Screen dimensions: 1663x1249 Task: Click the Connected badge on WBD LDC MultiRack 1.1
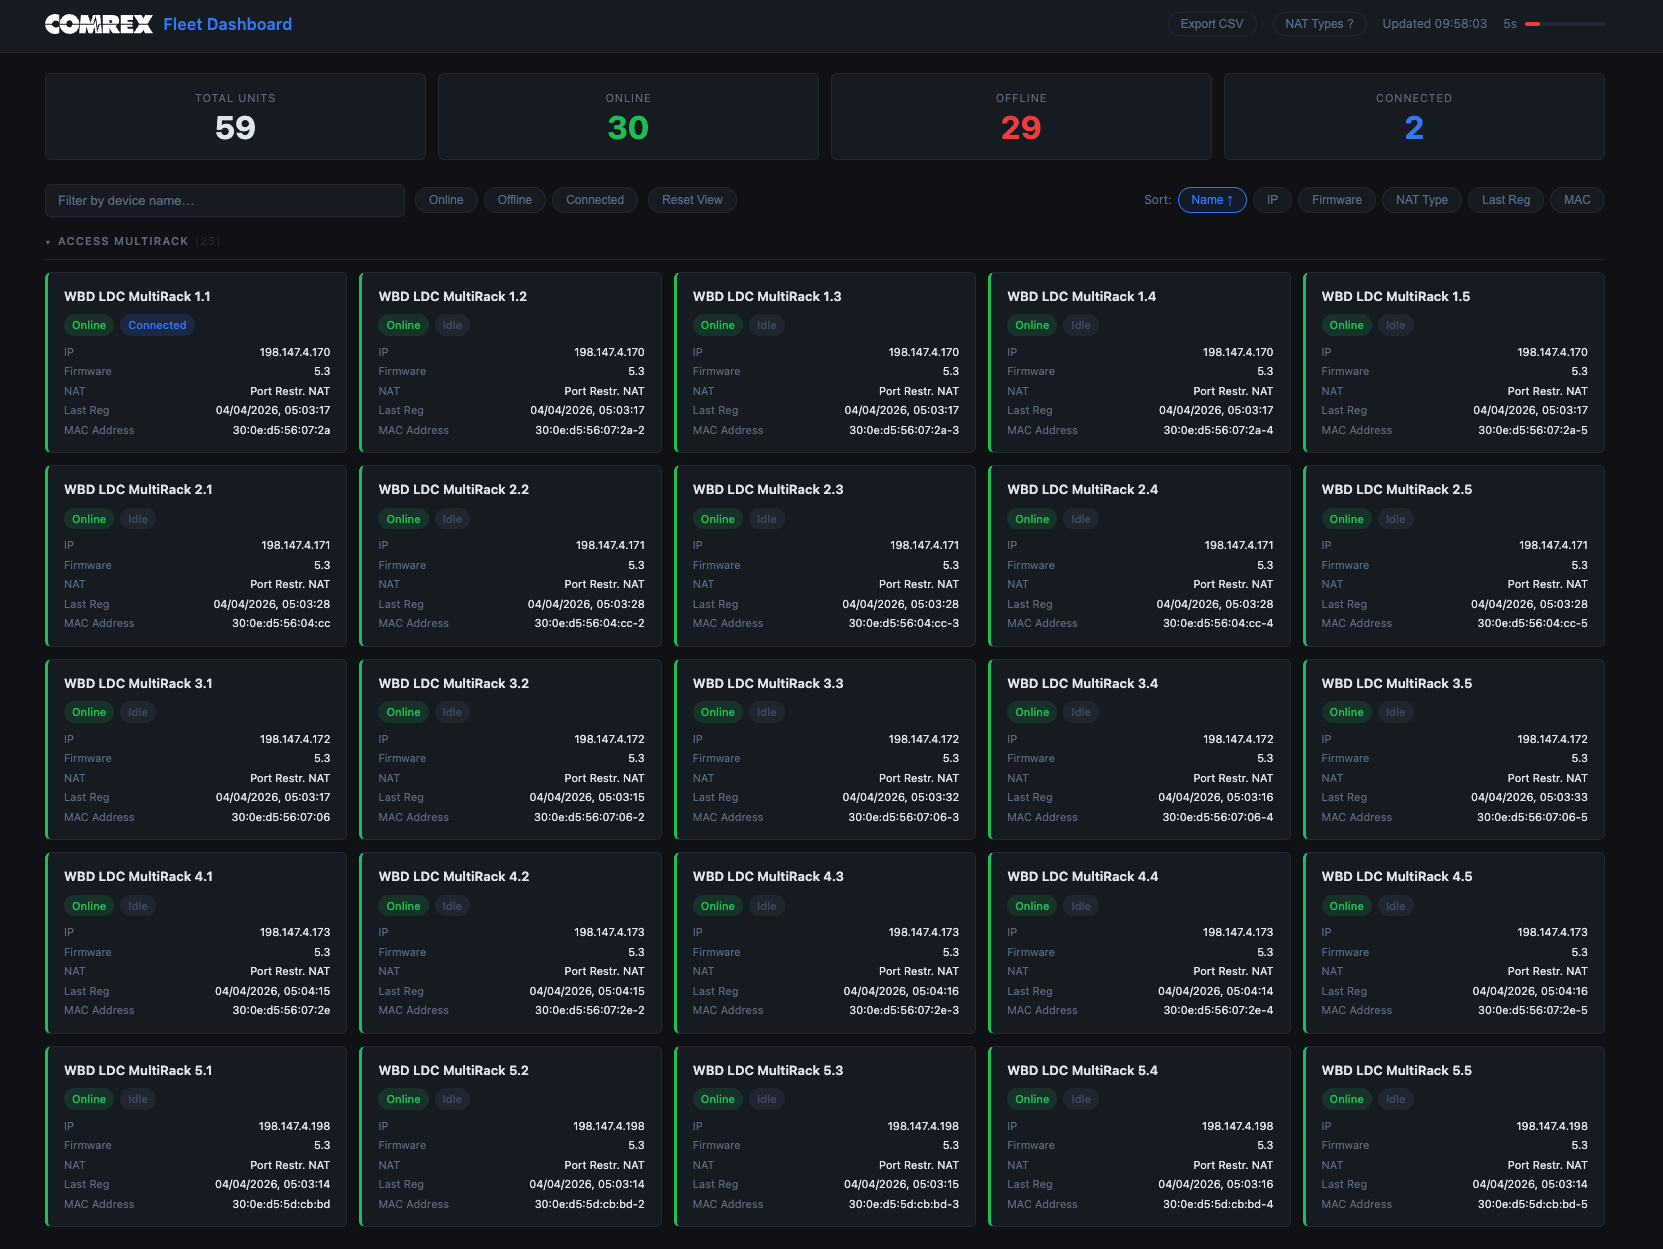pos(157,324)
